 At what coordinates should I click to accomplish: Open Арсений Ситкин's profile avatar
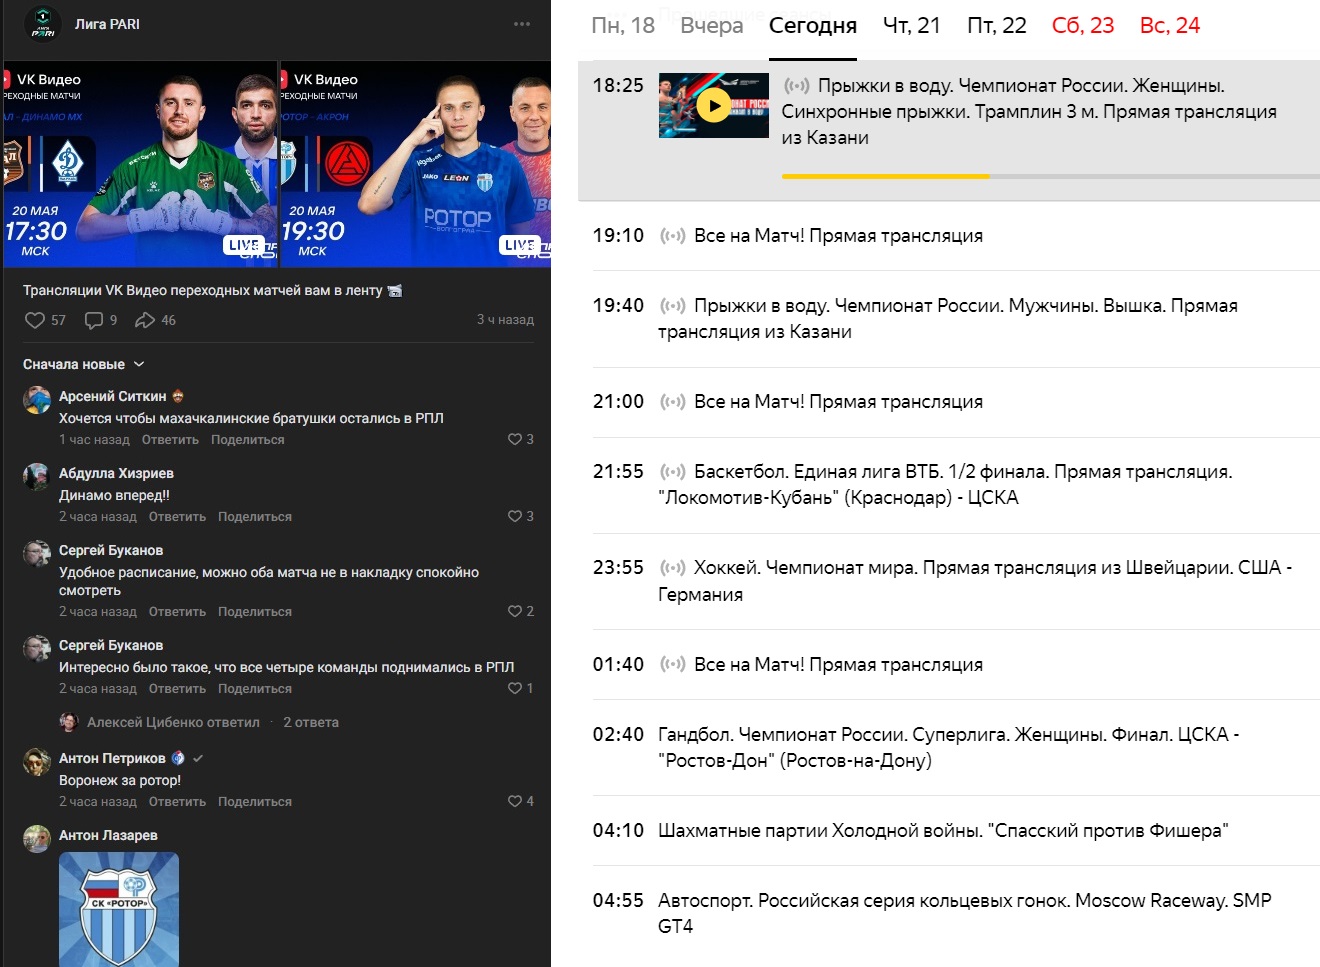pyautogui.click(x=37, y=400)
